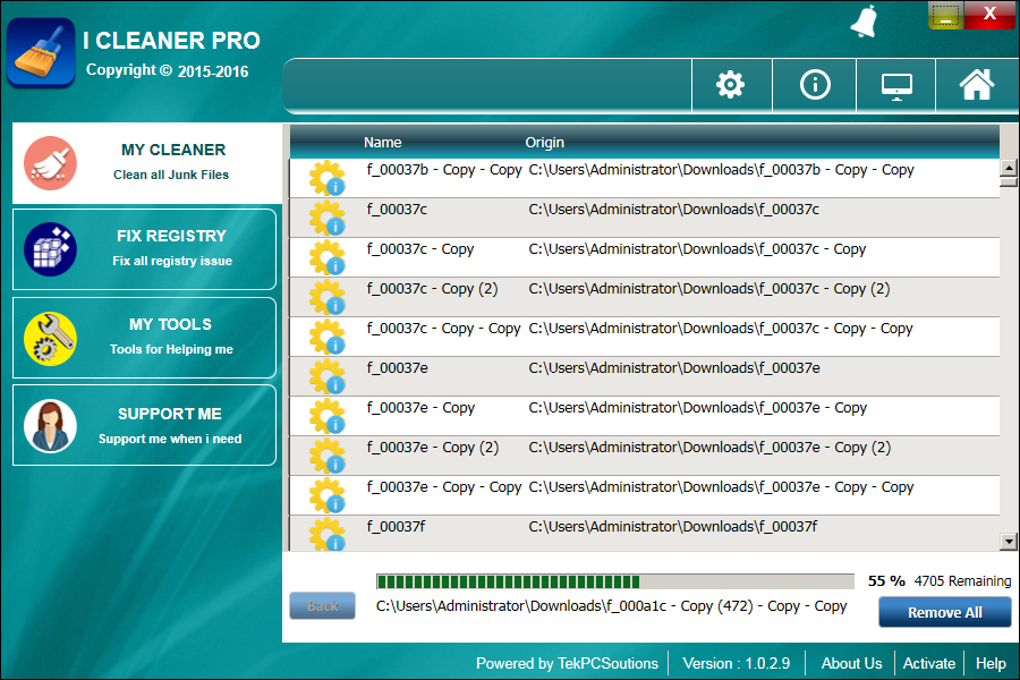Click the scan progress bar
This screenshot has width=1020, height=680.
(615, 581)
